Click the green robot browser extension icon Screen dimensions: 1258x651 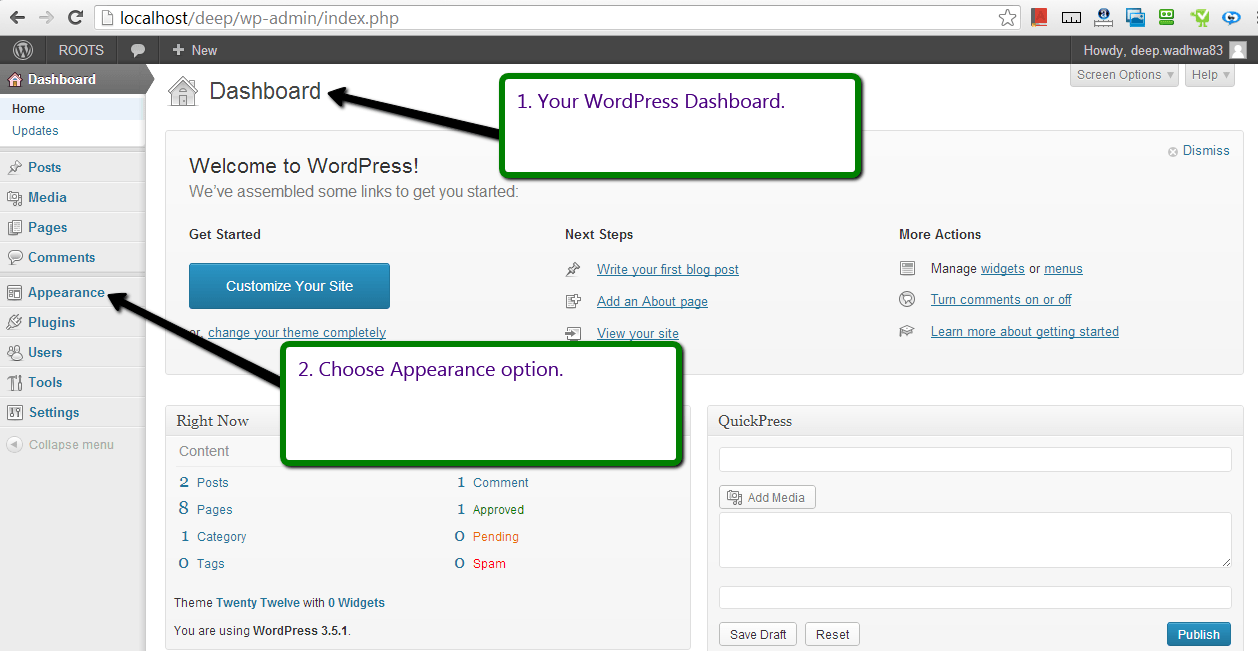tap(1166, 17)
